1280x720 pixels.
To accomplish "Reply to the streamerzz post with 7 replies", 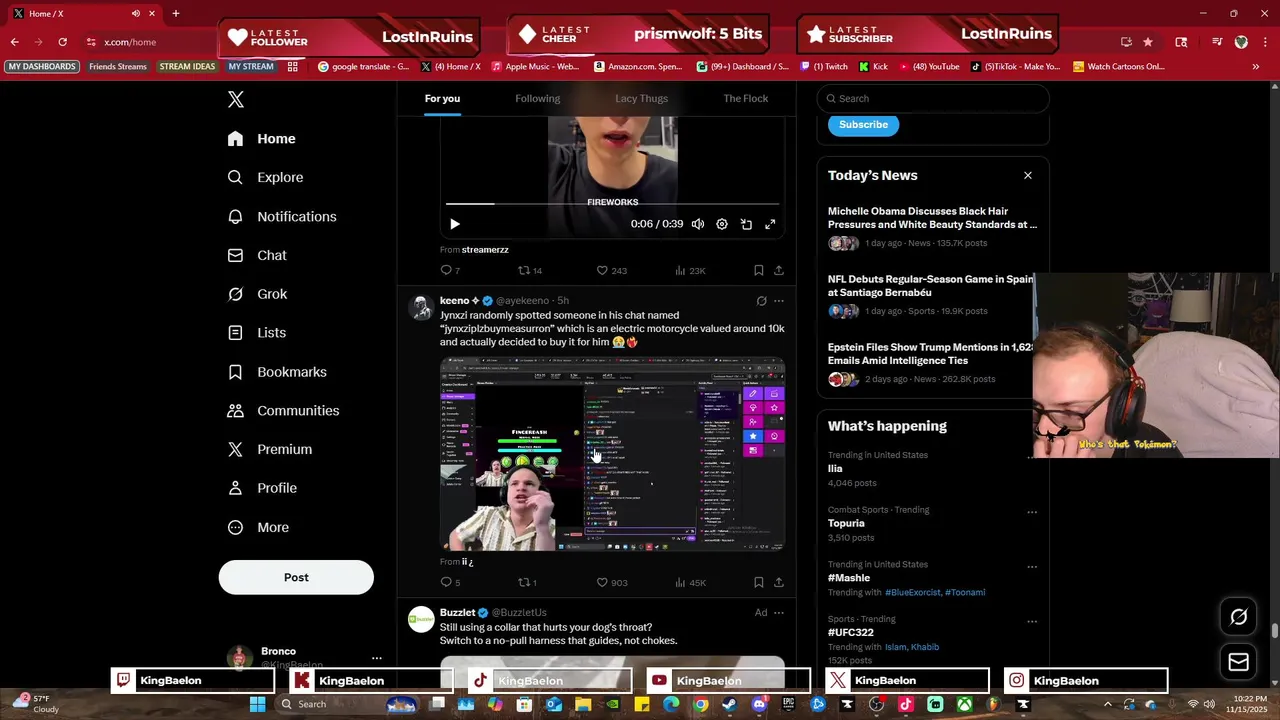I will 450,270.
